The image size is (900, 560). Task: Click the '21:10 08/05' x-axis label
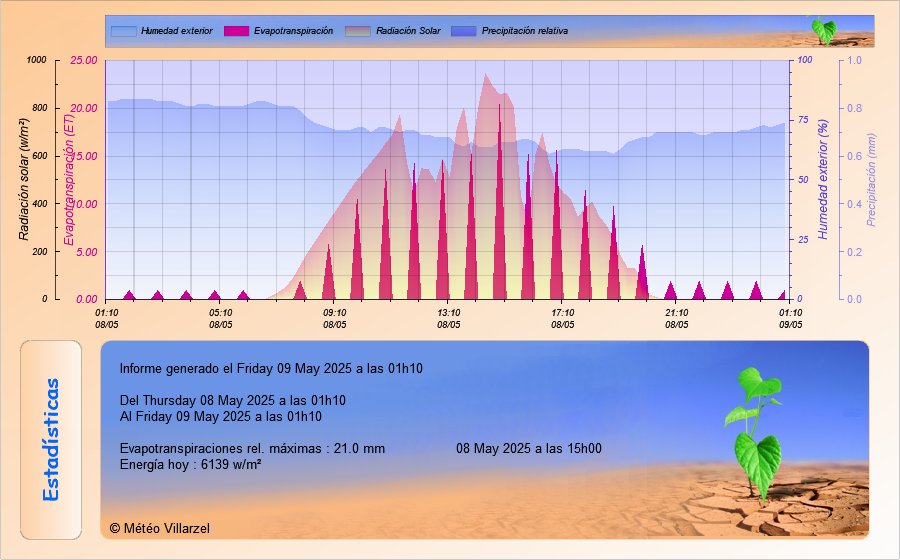coord(677,318)
